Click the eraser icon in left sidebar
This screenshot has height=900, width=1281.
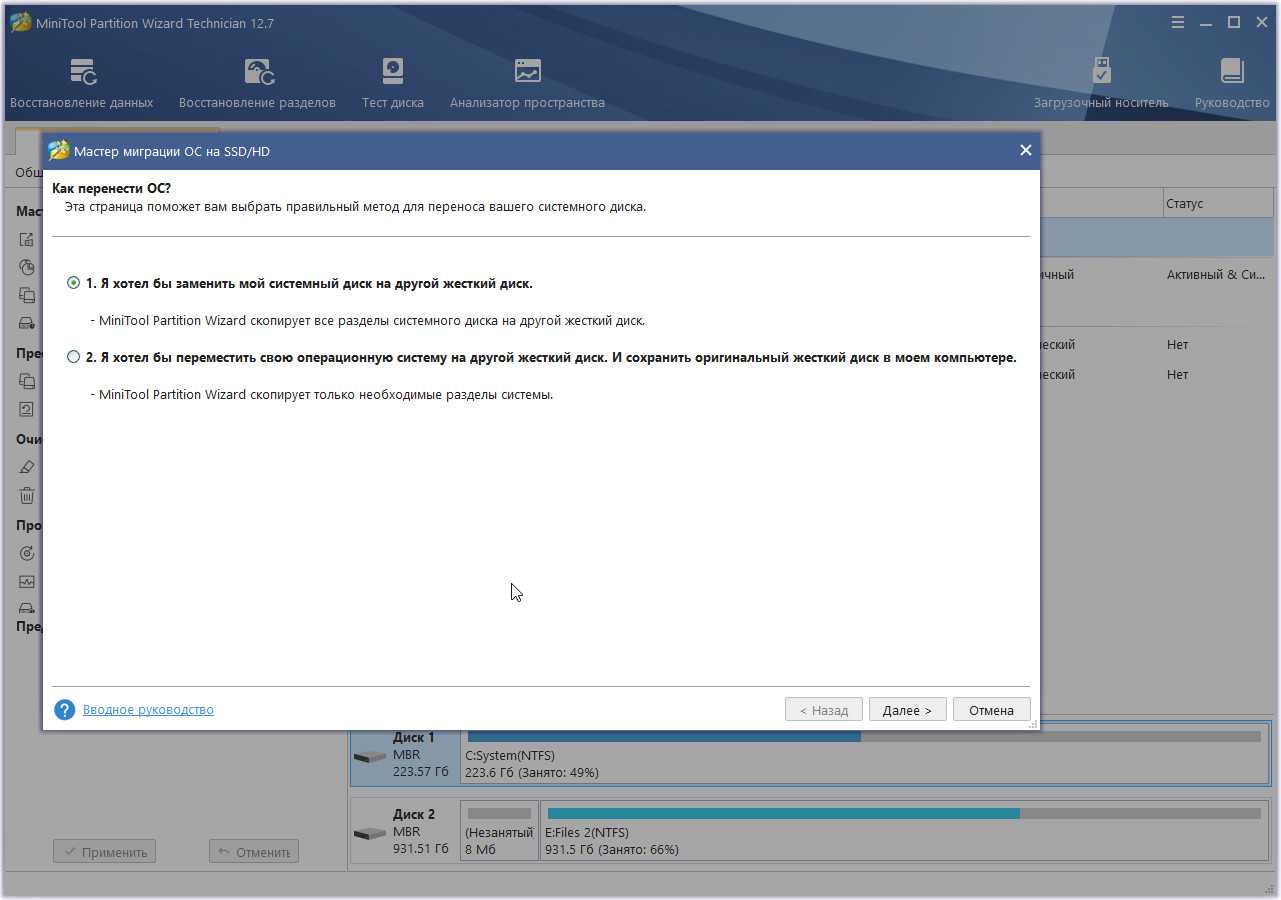(x=27, y=467)
